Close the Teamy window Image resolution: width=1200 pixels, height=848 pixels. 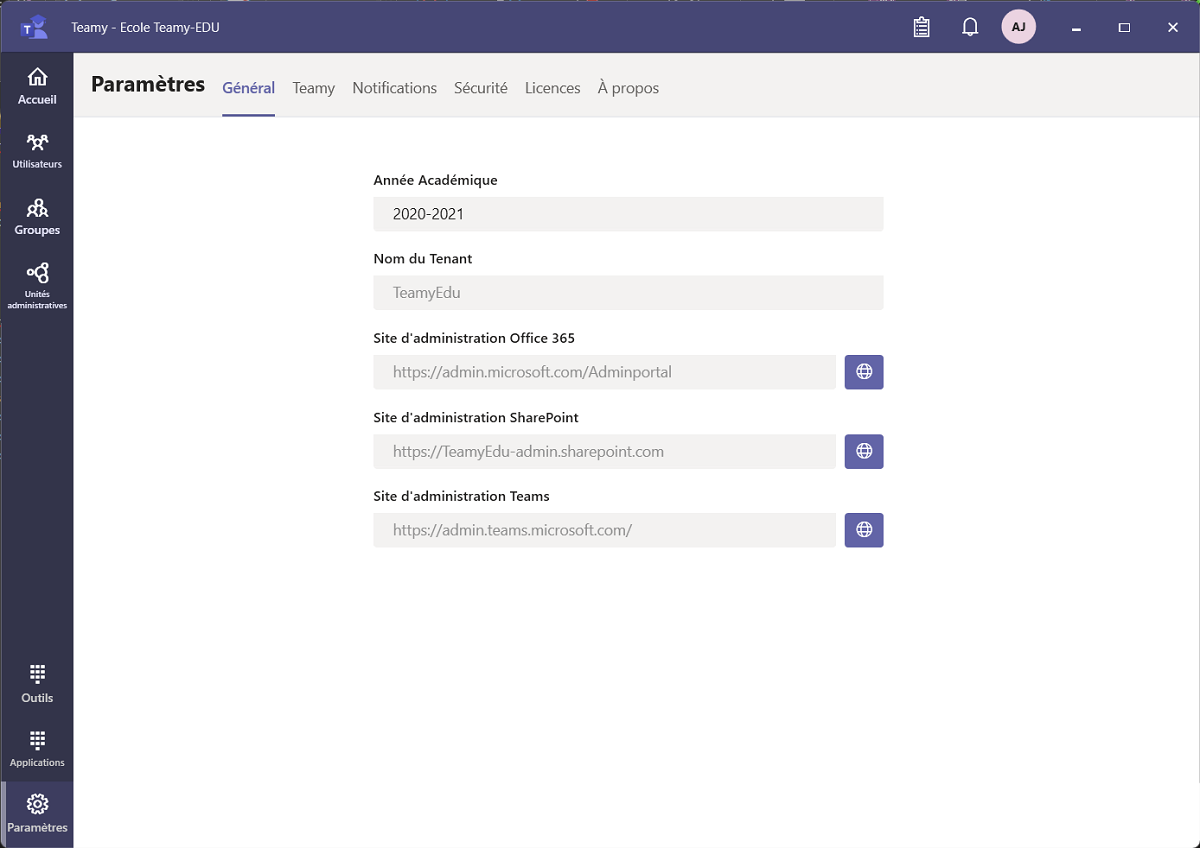click(1173, 27)
